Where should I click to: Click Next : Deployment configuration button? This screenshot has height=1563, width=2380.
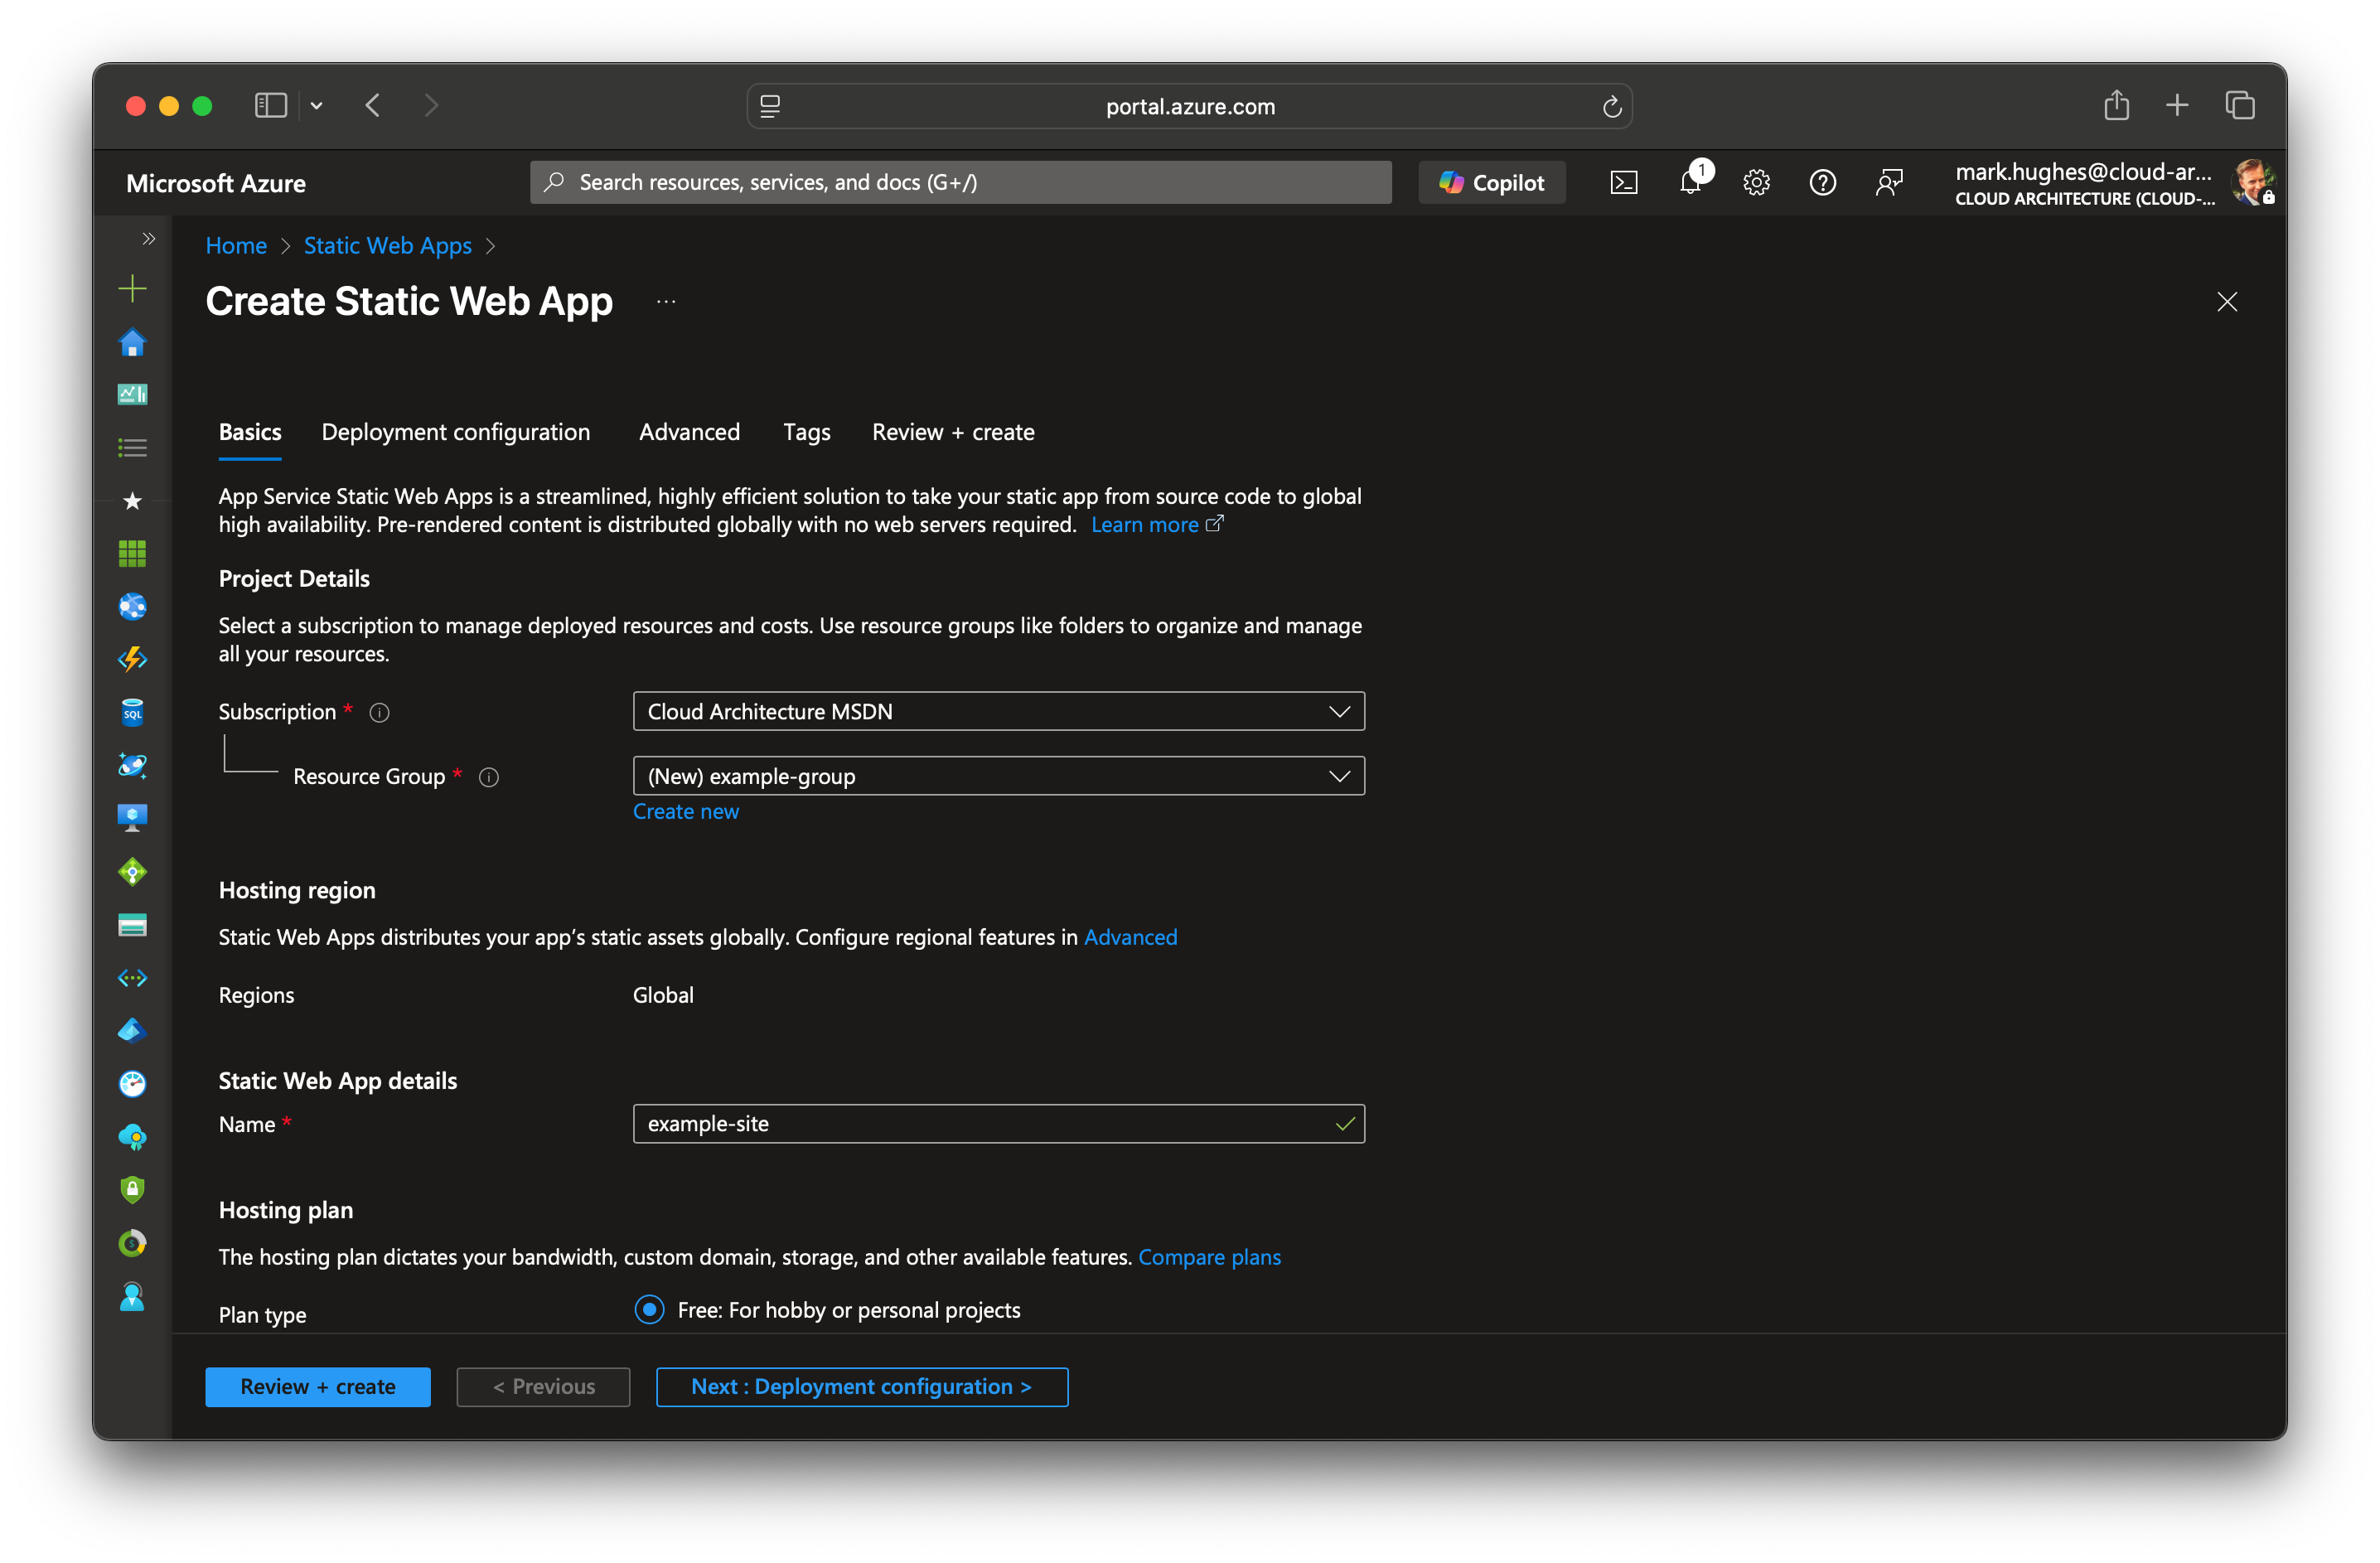pyautogui.click(x=862, y=1387)
